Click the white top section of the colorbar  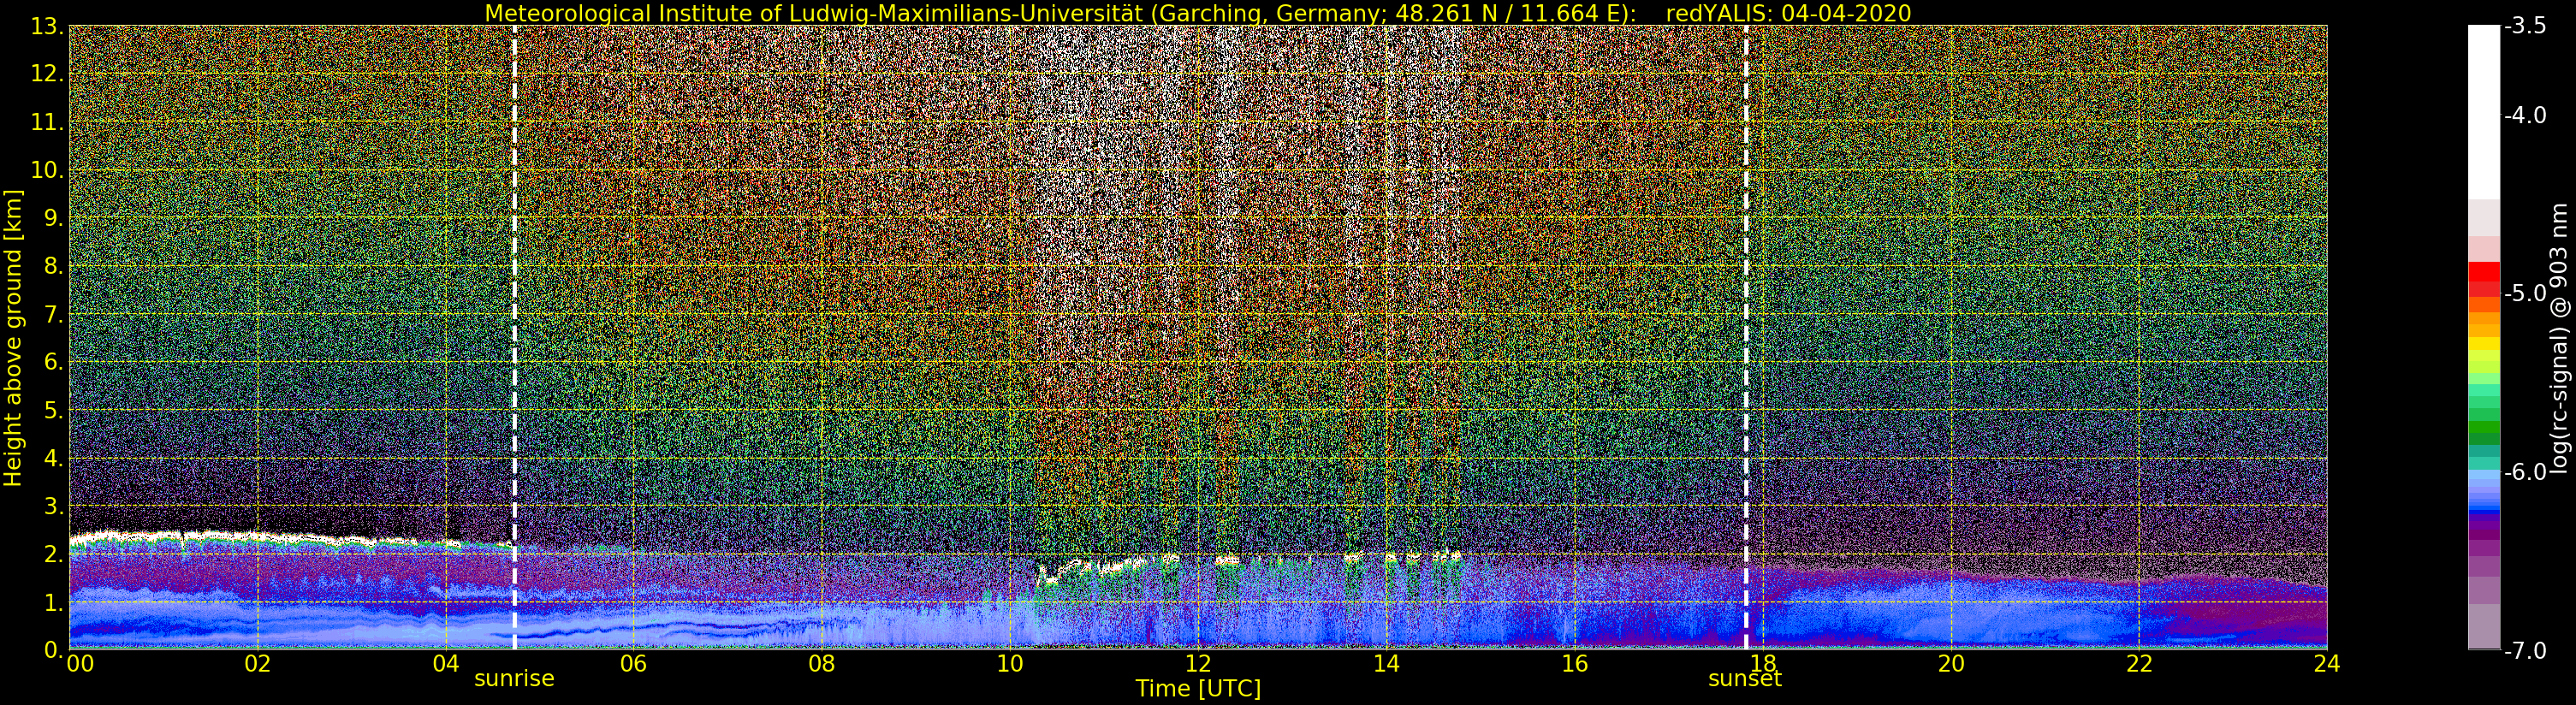(x=2484, y=112)
